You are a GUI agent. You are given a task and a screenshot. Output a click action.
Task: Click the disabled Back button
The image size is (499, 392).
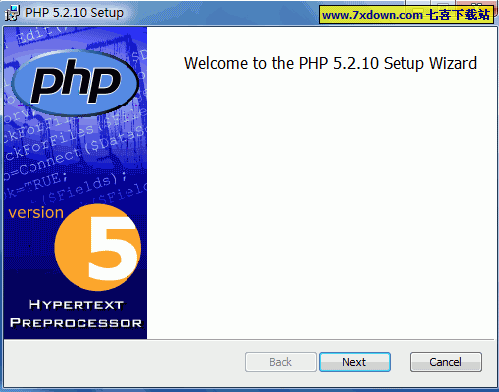[281, 362]
